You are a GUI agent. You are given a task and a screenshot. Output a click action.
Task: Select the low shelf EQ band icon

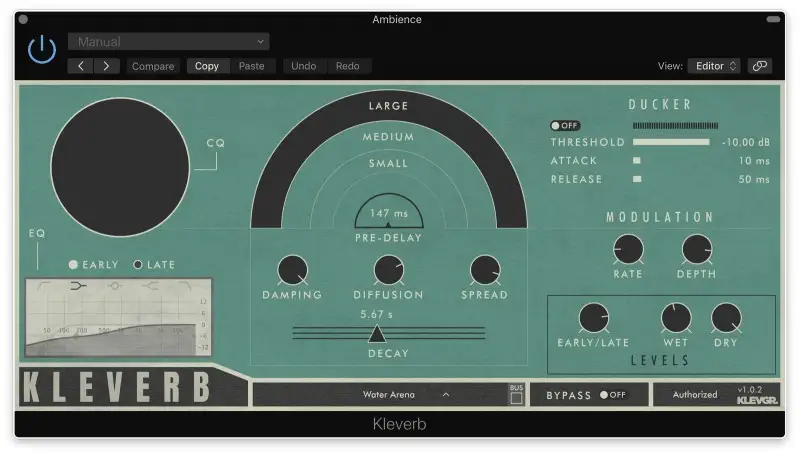coord(77,286)
